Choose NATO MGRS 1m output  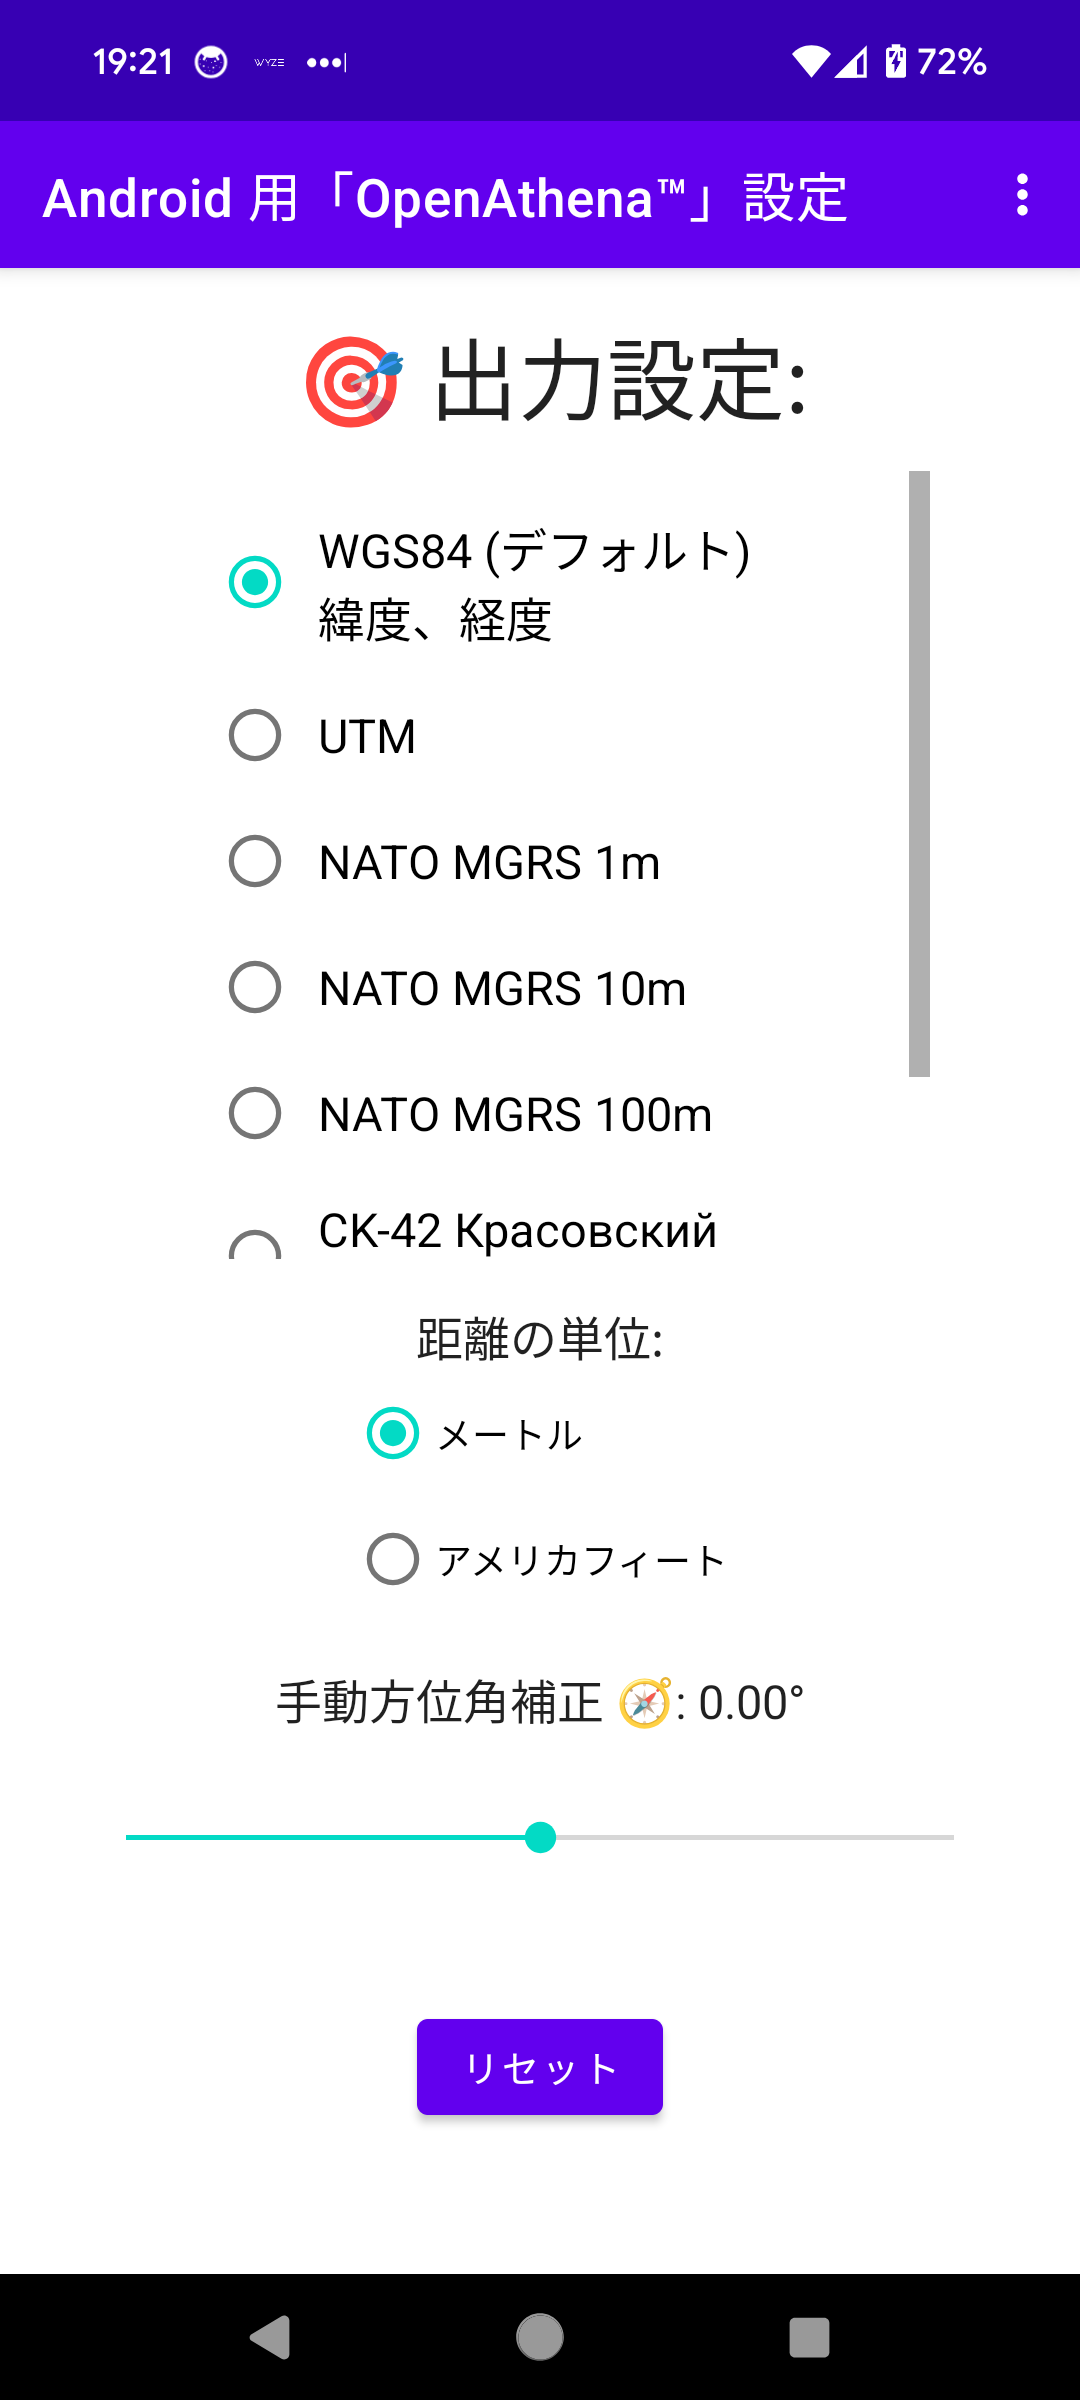(x=255, y=862)
